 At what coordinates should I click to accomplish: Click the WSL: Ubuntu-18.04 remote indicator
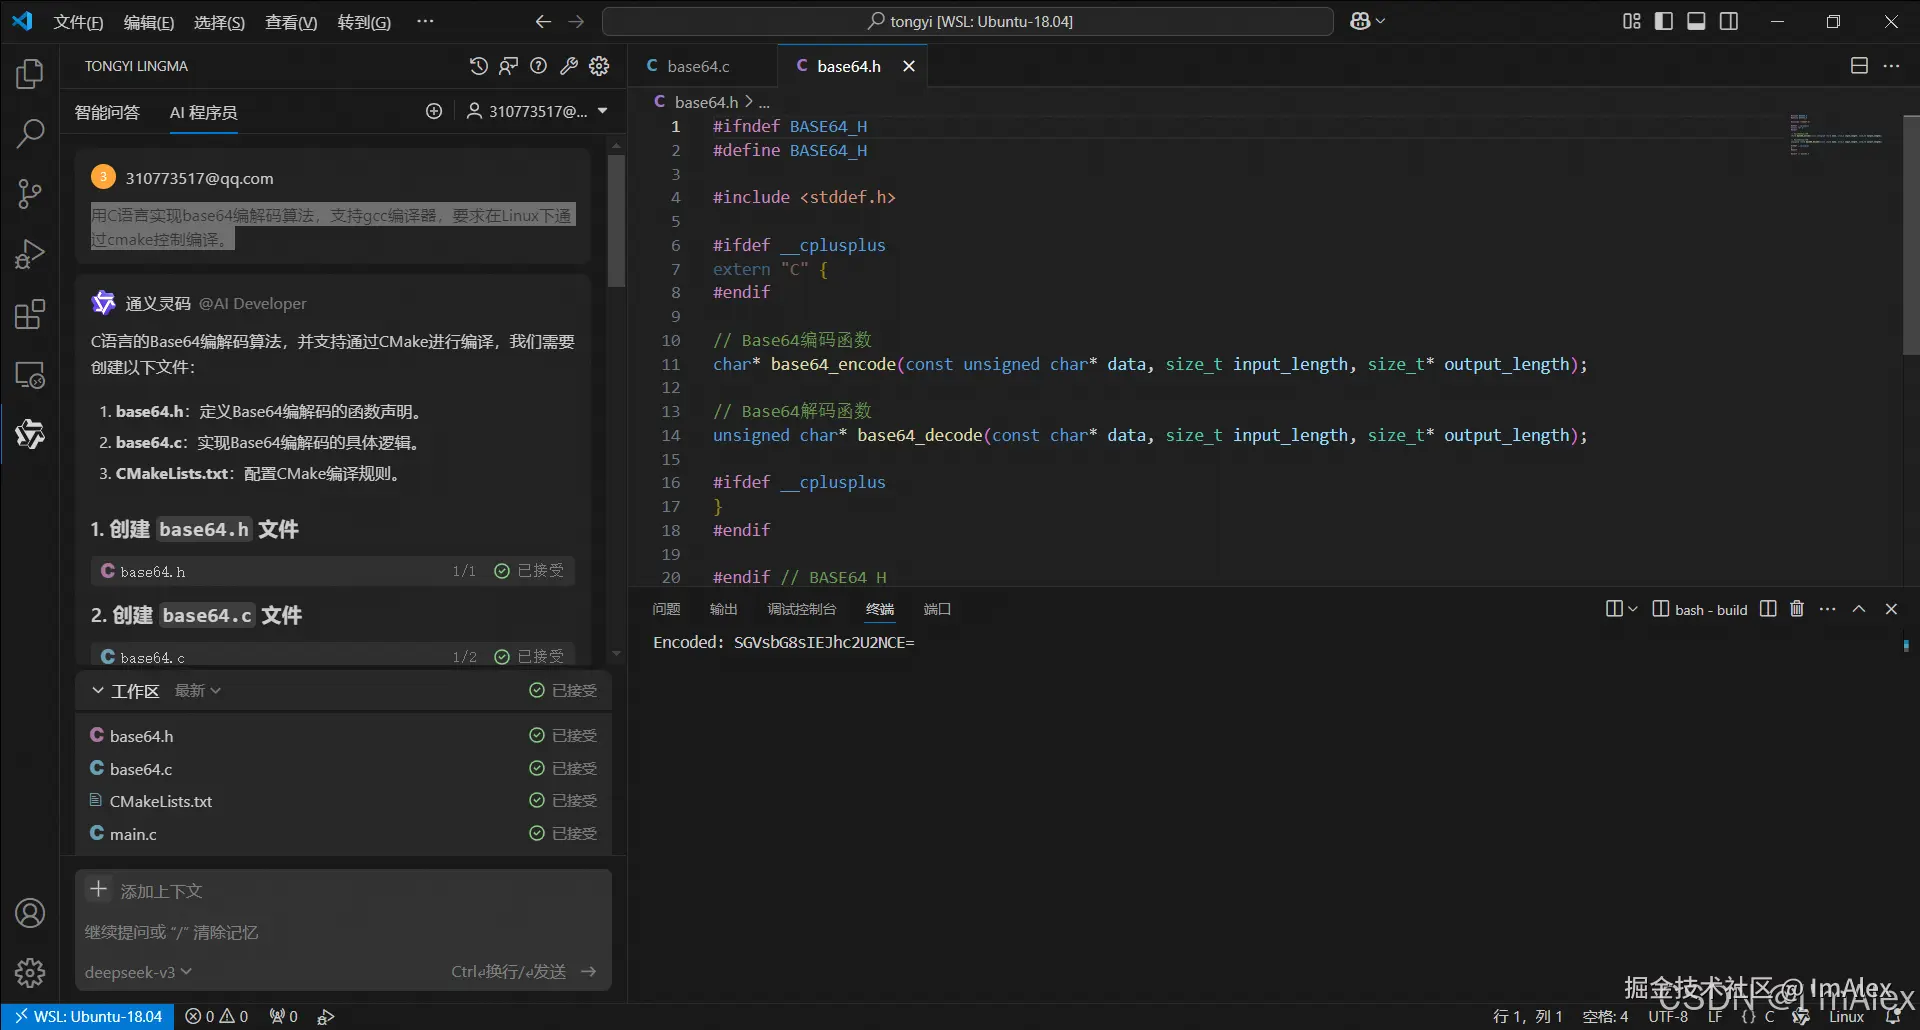[88, 1016]
